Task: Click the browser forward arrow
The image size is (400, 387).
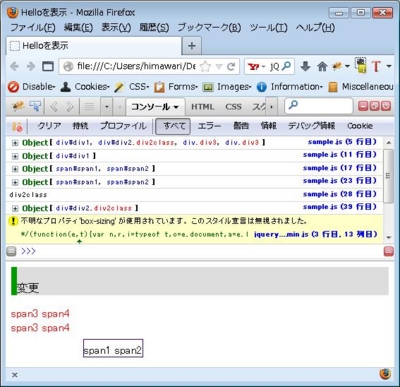Action: pyautogui.click(x=31, y=66)
